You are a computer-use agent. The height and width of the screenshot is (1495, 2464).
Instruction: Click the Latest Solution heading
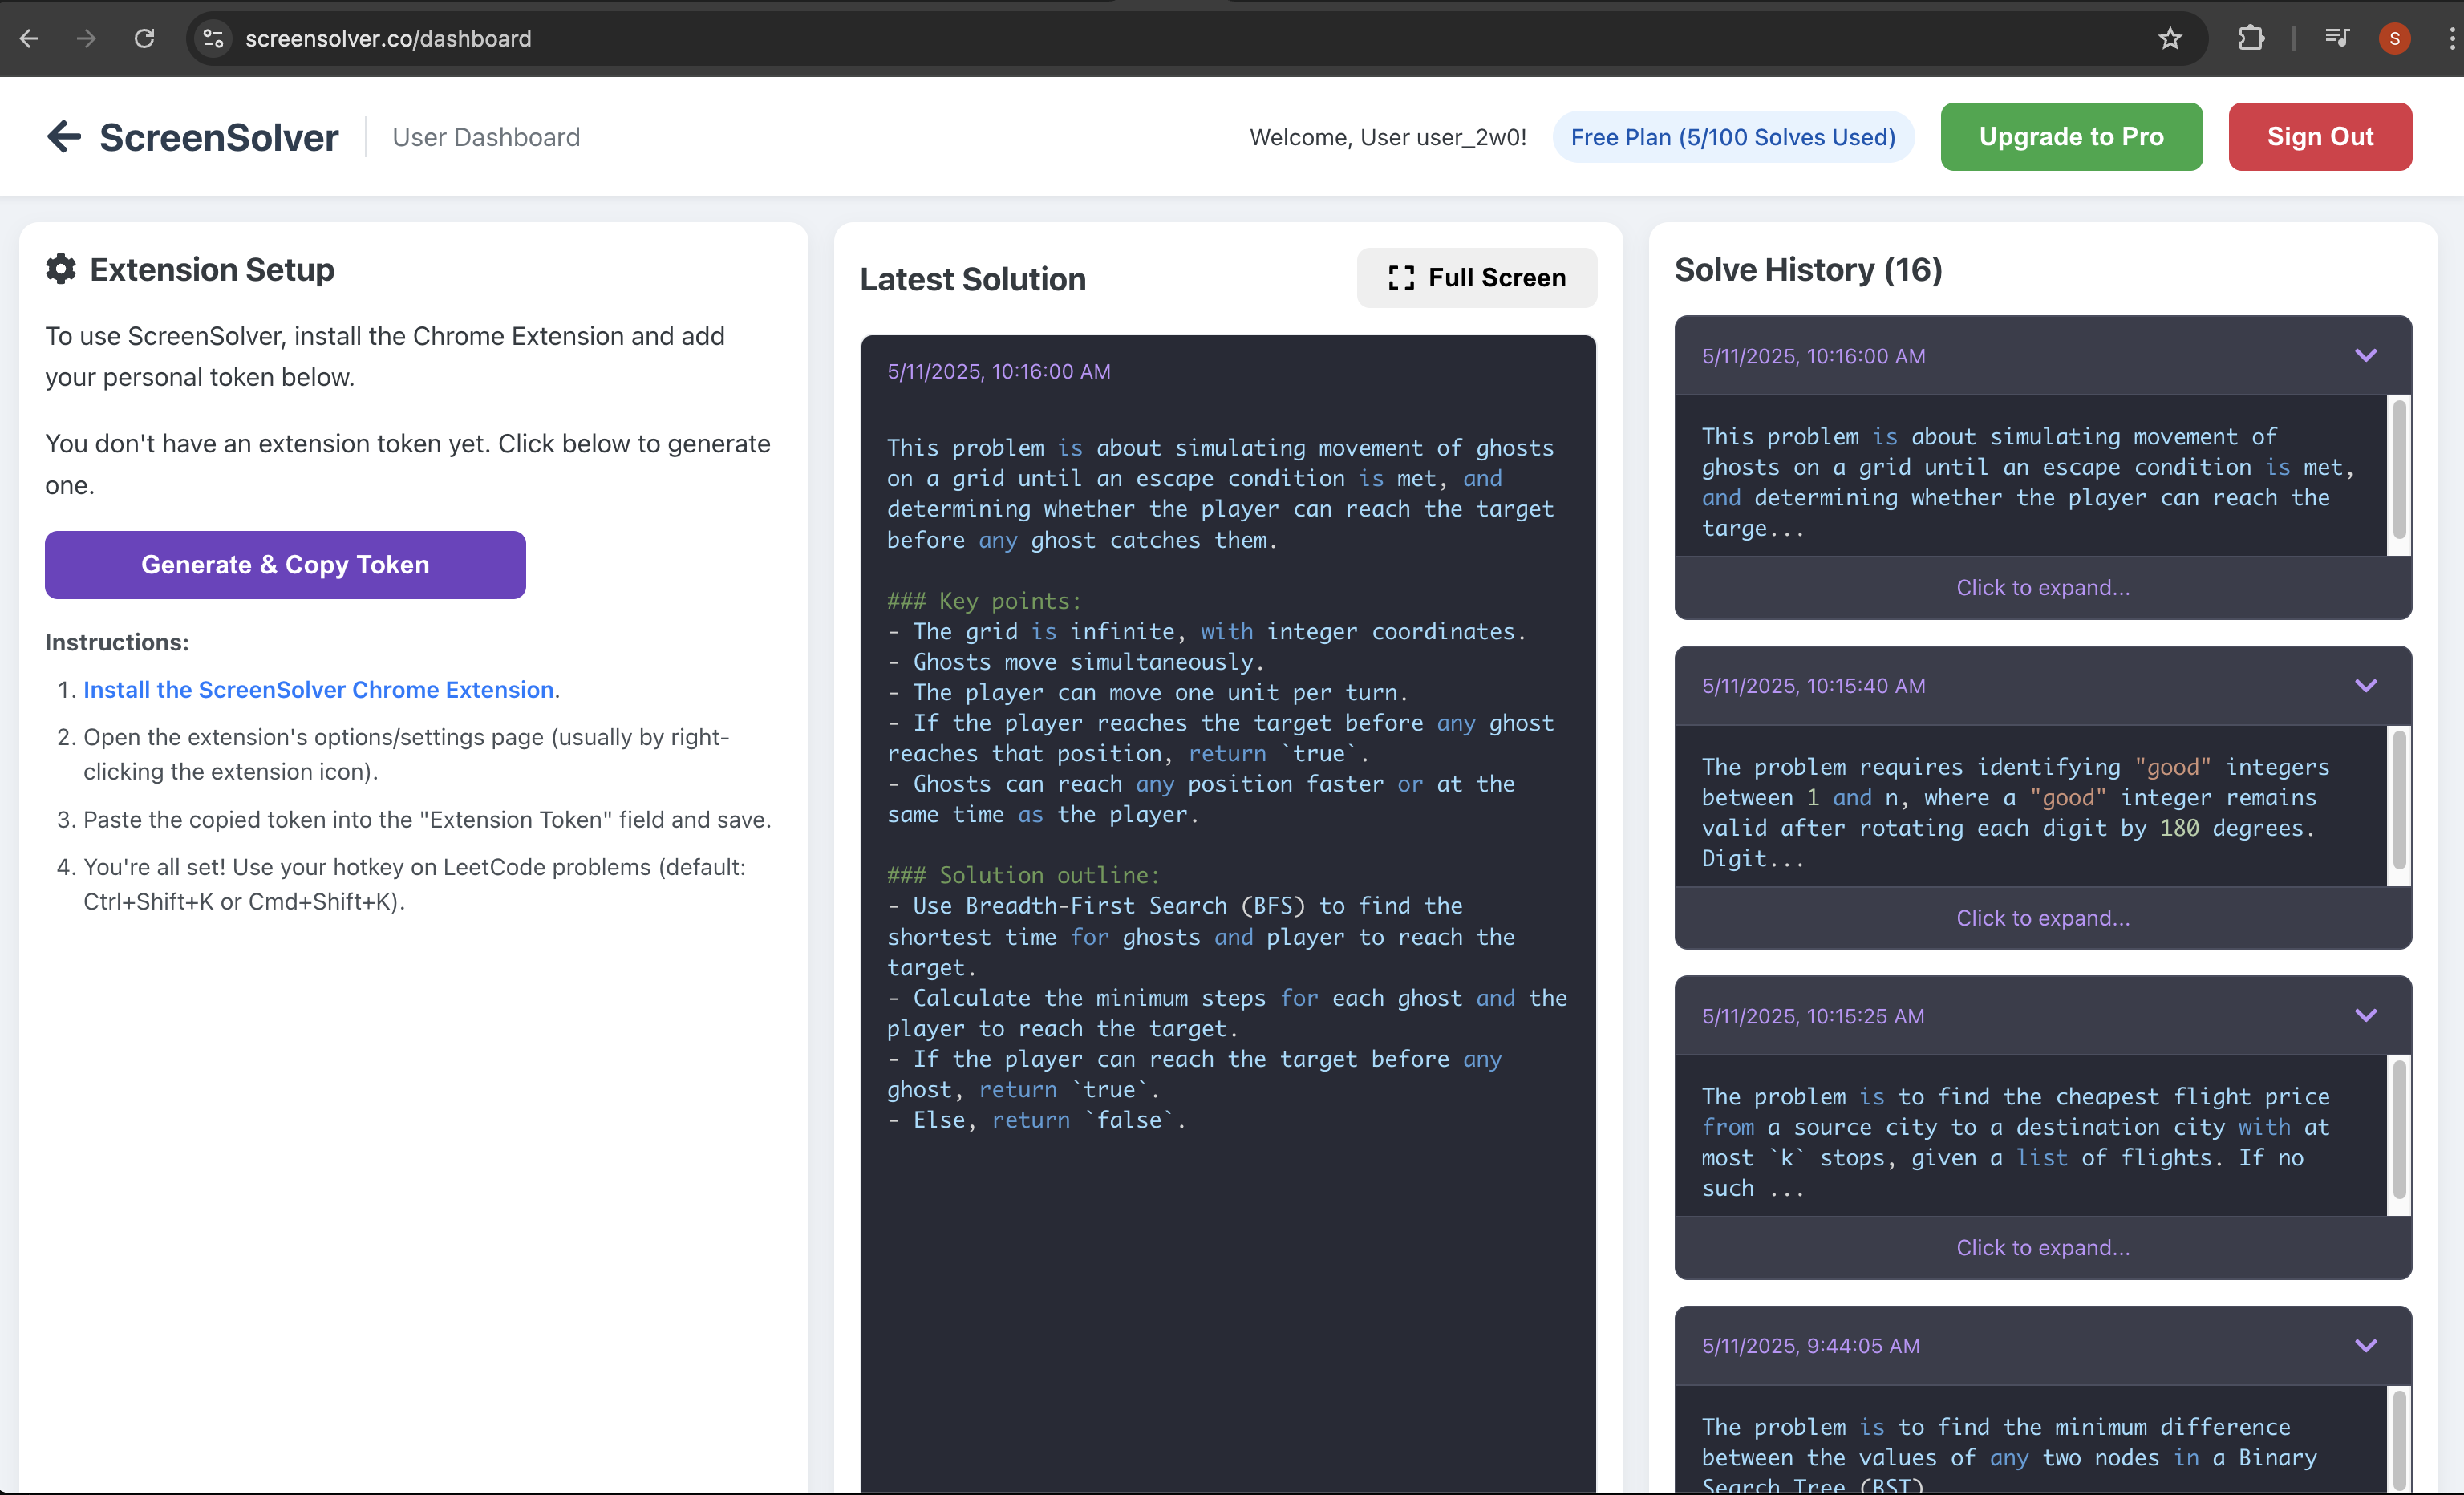coord(972,279)
